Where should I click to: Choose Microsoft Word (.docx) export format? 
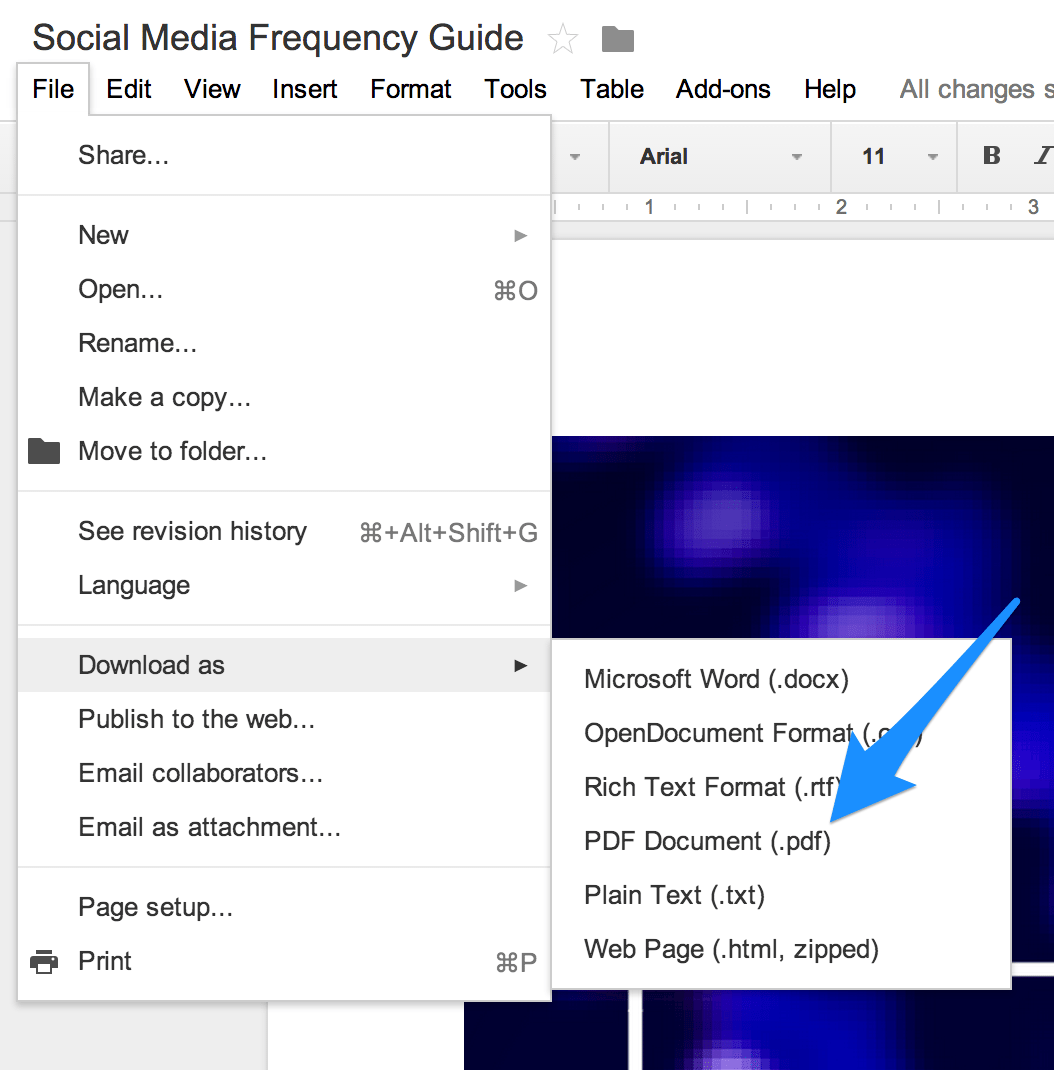716,679
